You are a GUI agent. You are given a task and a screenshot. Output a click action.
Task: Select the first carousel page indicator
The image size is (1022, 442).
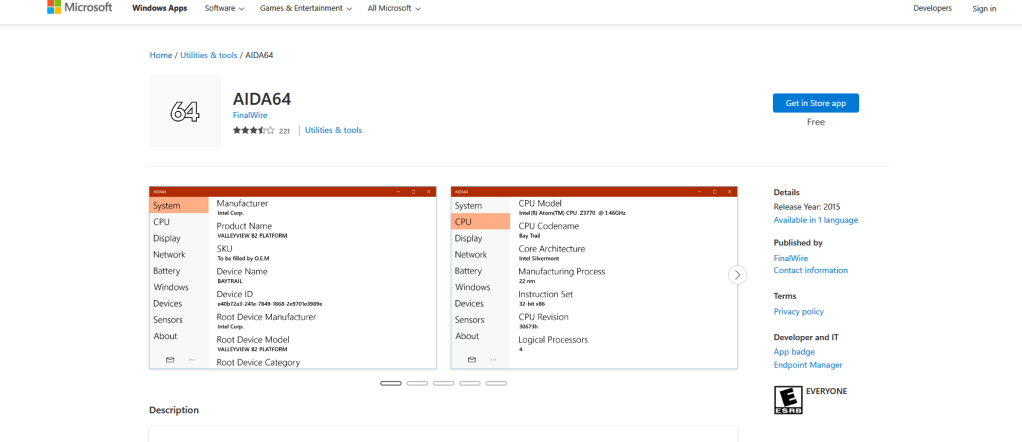point(391,383)
